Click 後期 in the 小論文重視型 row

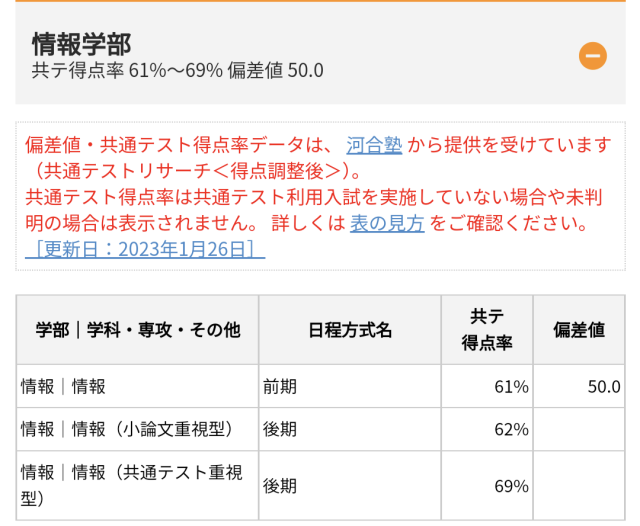pos(280,429)
